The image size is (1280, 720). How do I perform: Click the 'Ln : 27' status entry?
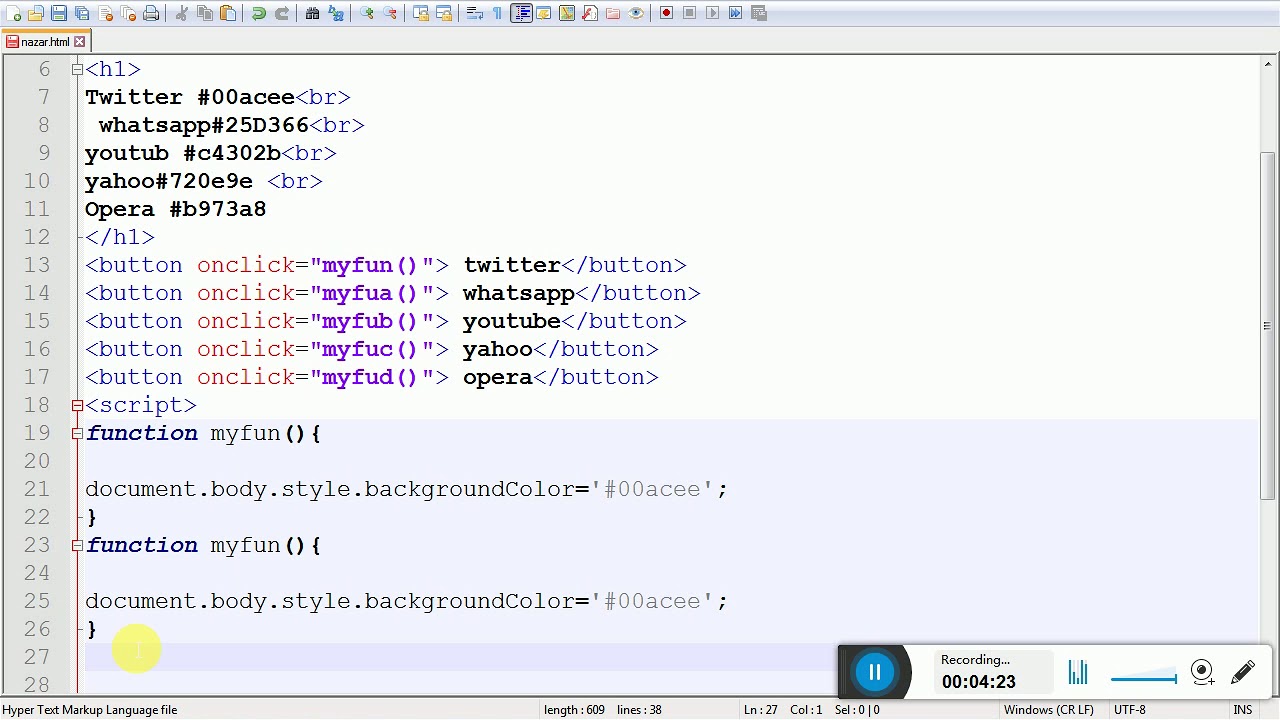click(x=761, y=710)
